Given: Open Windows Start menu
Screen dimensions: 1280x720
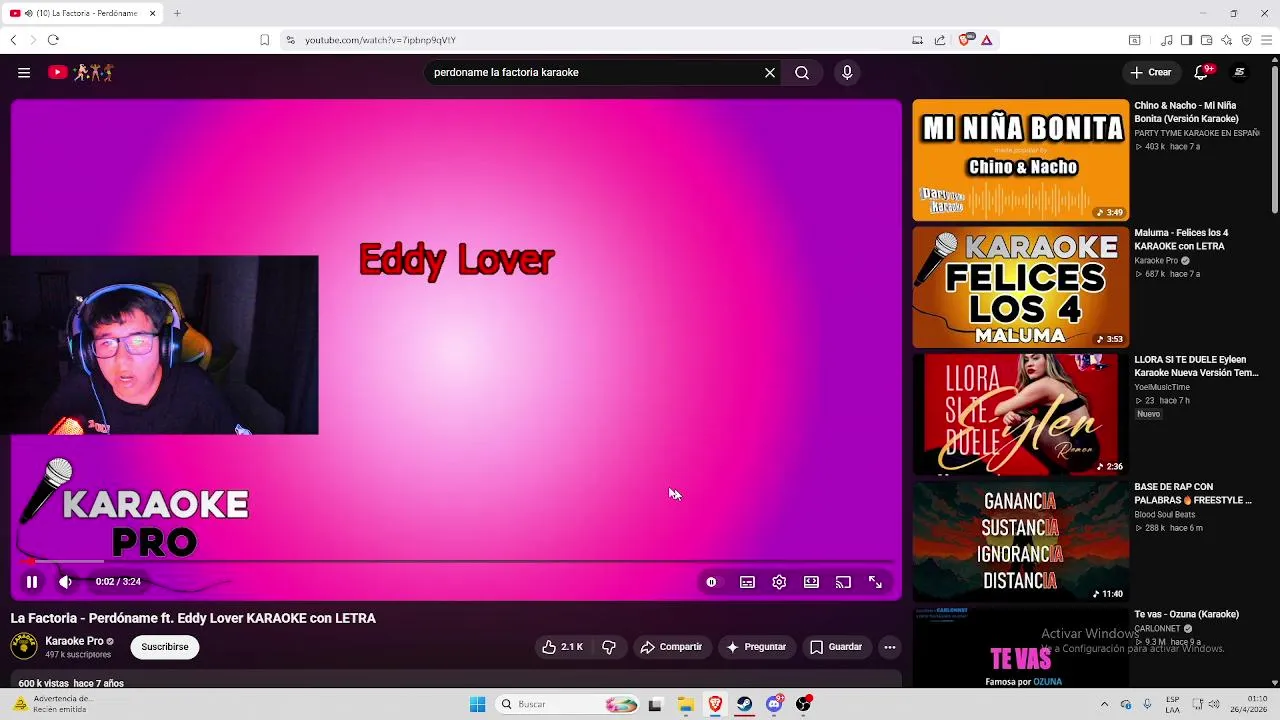Looking at the screenshot, I should pyautogui.click(x=477, y=704).
